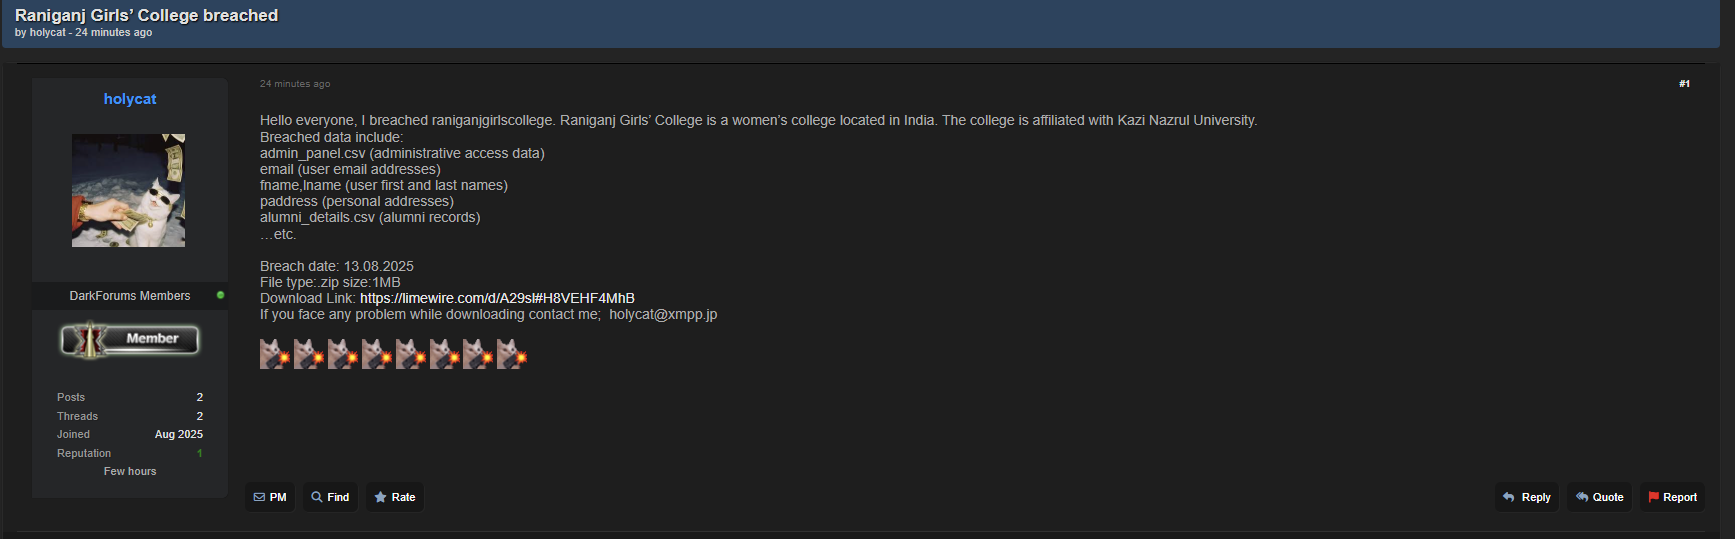Click the first cat emoji in the post
The width and height of the screenshot is (1735, 539).
tap(275, 354)
